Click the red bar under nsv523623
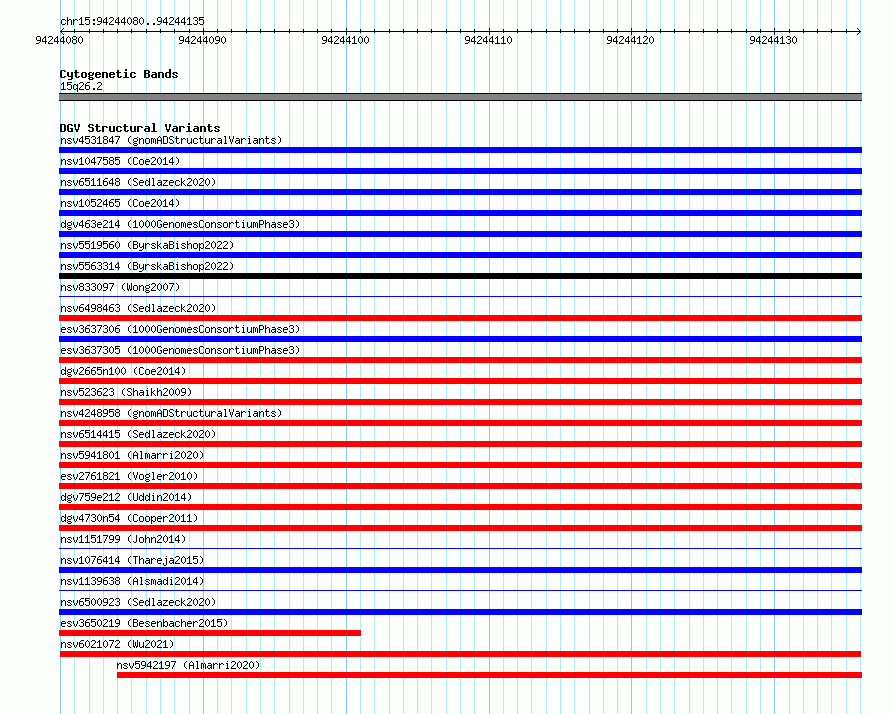This screenshot has height=714, width=890. [460, 402]
